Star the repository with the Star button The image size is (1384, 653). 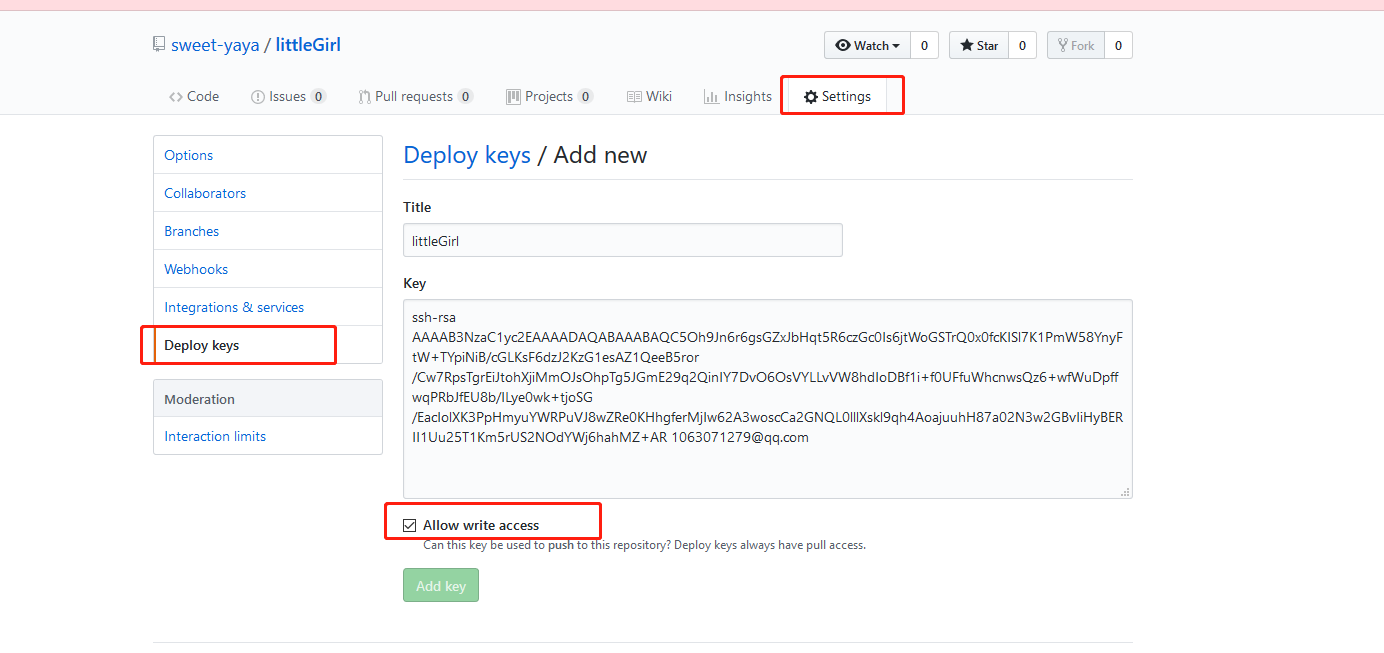point(979,45)
